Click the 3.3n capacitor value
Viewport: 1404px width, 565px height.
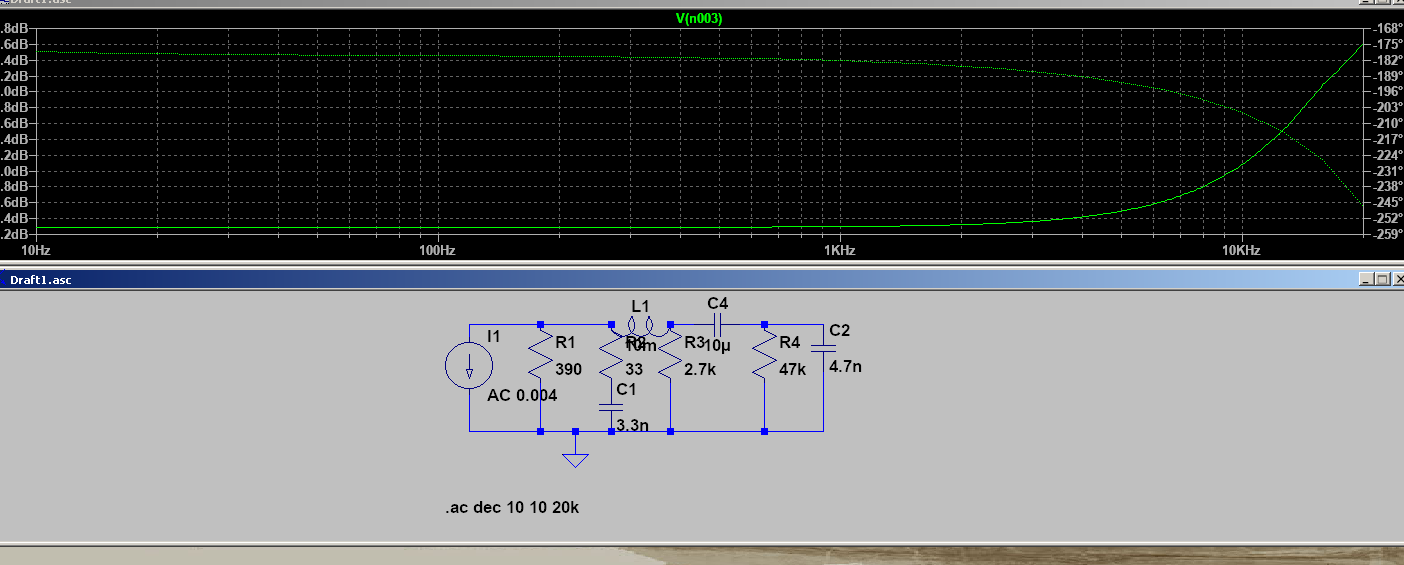633,425
